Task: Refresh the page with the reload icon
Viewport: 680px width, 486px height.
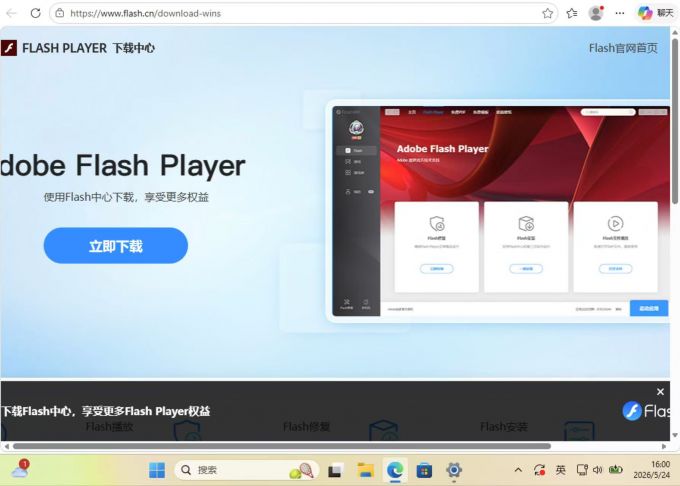Action: [36, 13]
